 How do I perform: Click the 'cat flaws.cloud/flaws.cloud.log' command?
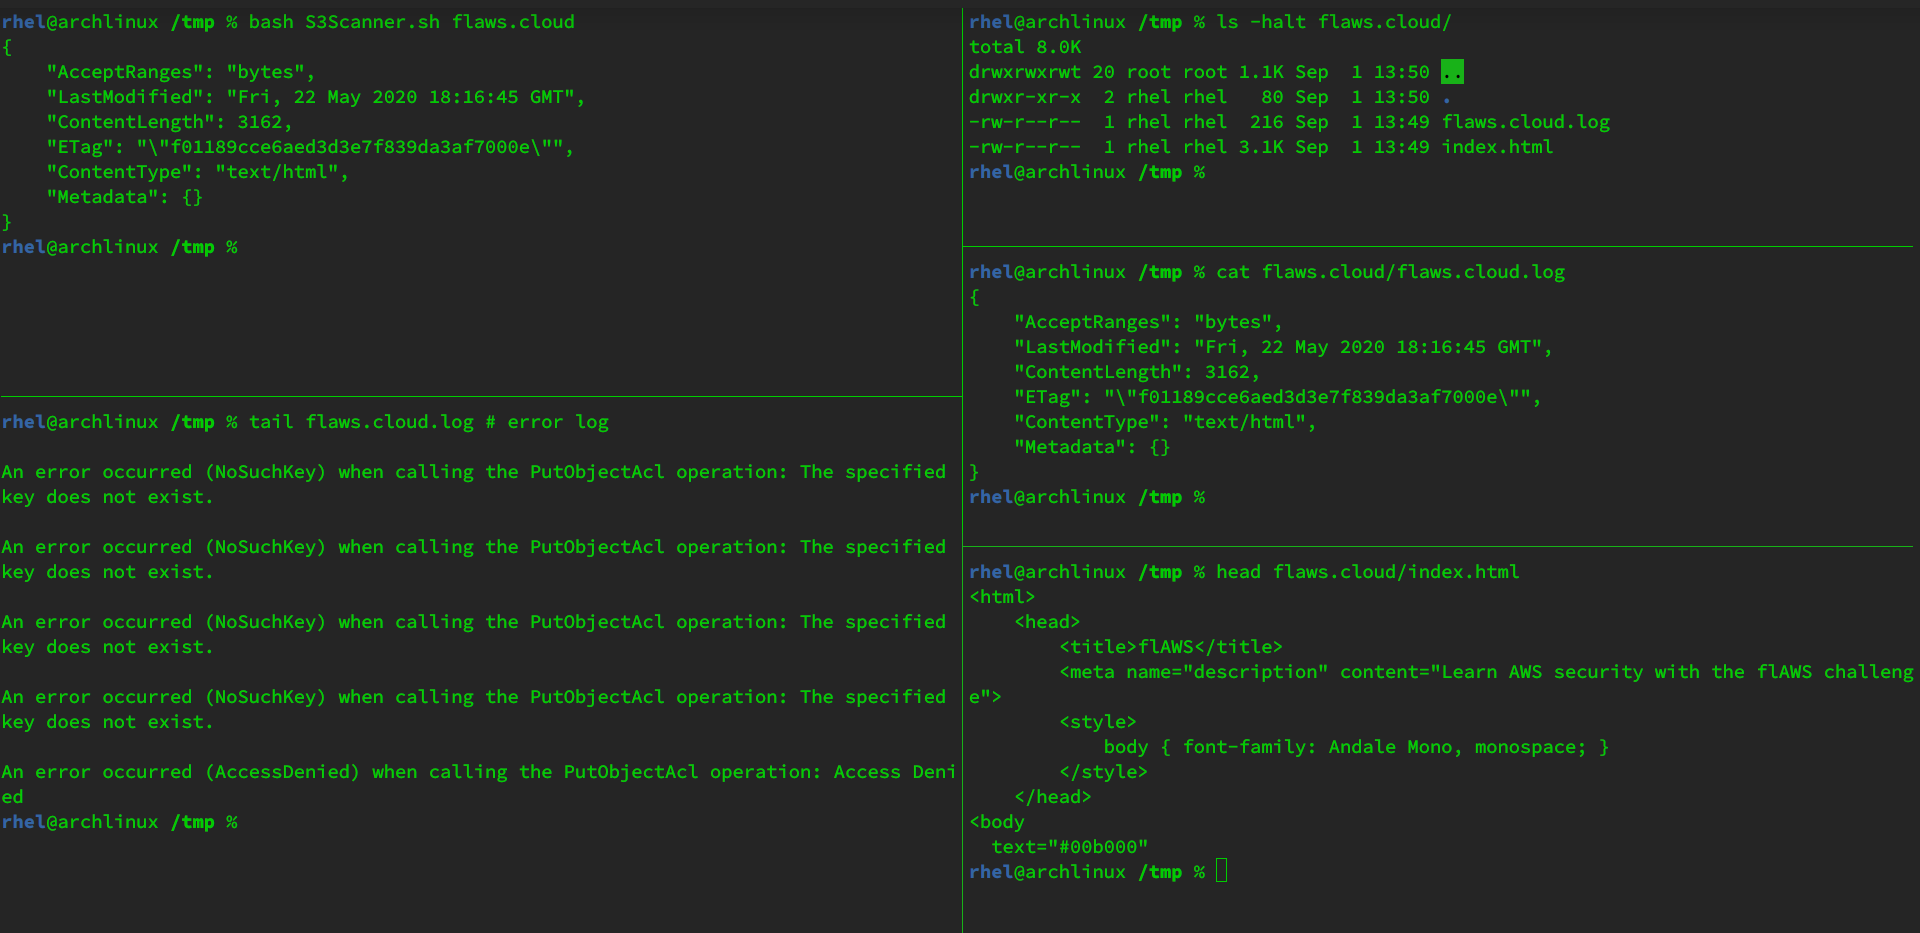pyautogui.click(x=1390, y=272)
